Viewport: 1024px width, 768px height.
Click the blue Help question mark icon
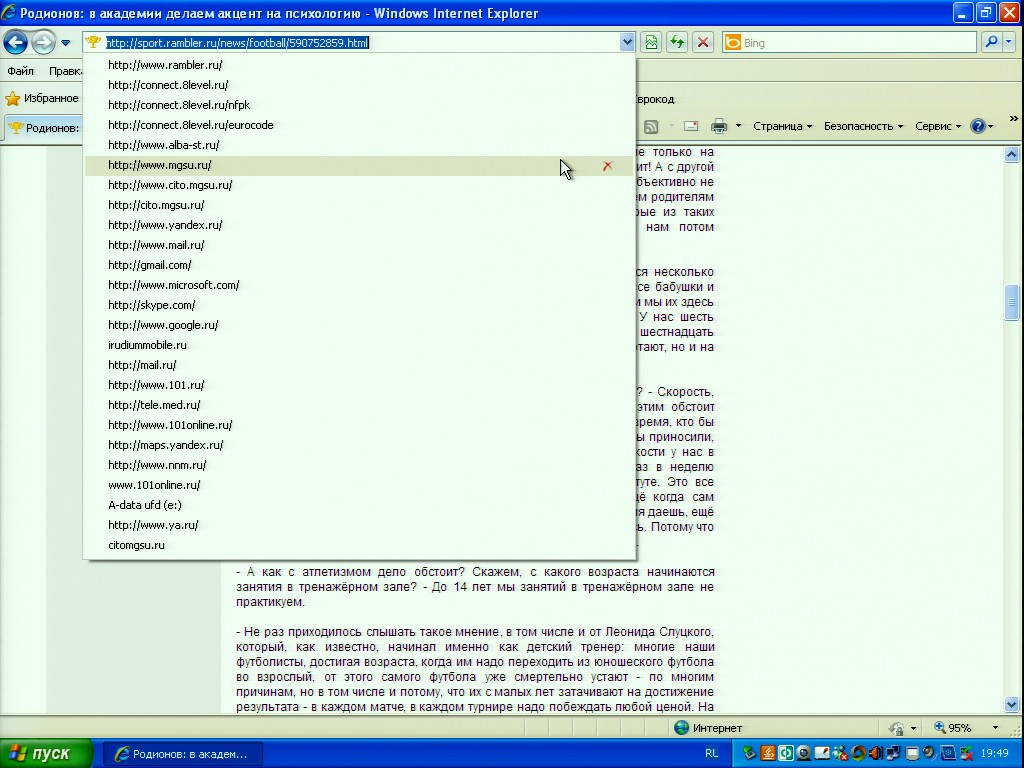(x=978, y=126)
